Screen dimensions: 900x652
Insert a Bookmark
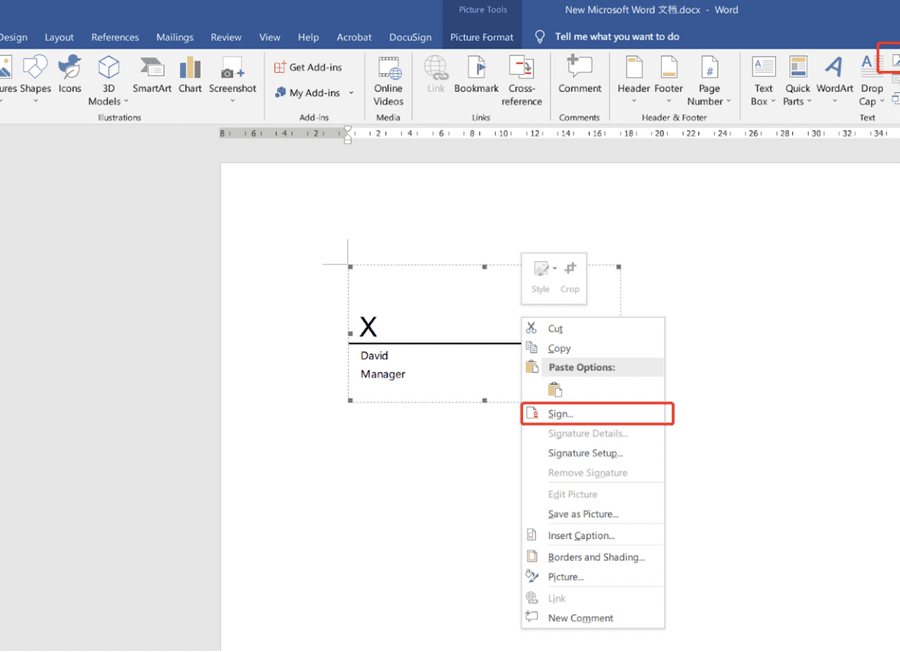[x=476, y=80]
